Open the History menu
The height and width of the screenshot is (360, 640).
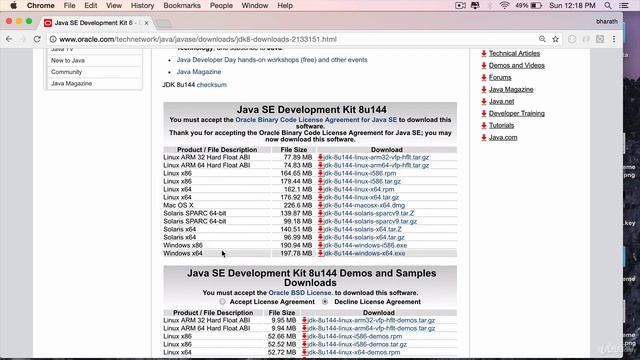(x=142, y=6)
